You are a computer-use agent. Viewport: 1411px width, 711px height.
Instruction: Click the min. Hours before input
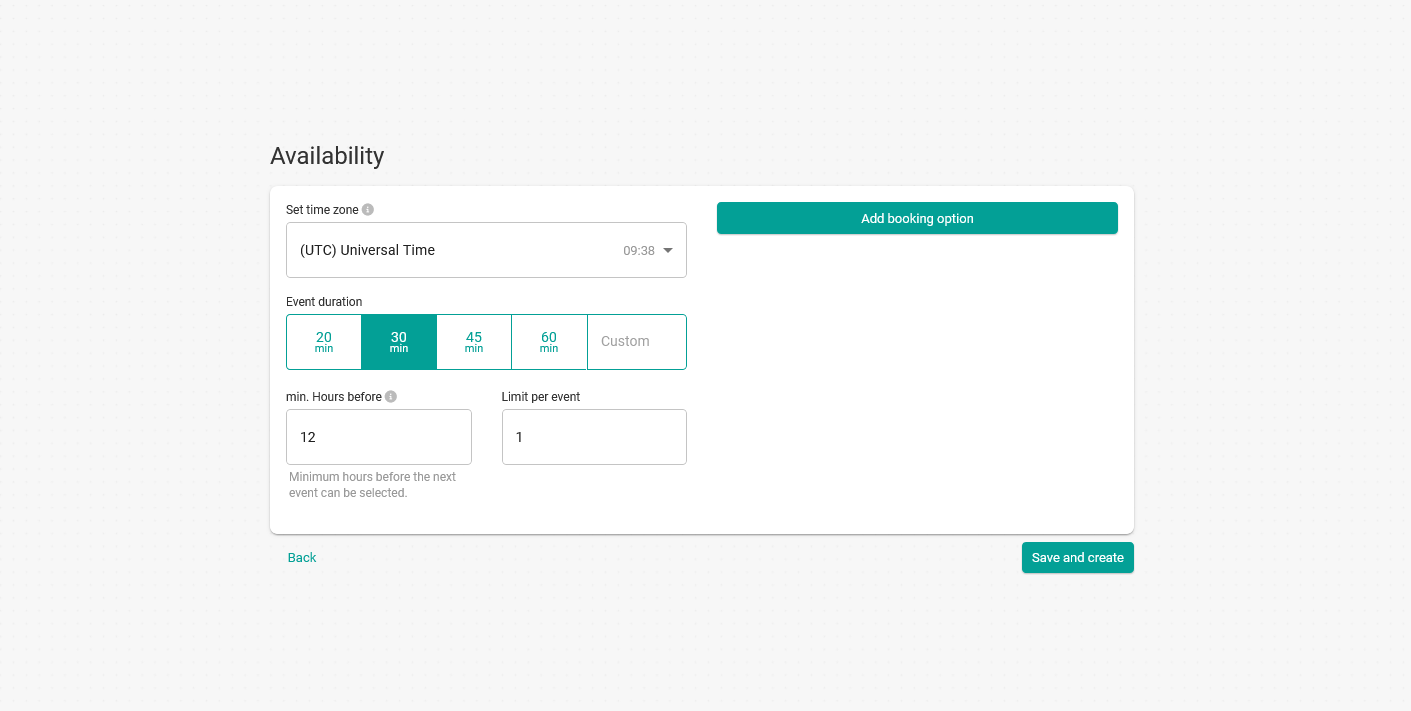coord(379,437)
